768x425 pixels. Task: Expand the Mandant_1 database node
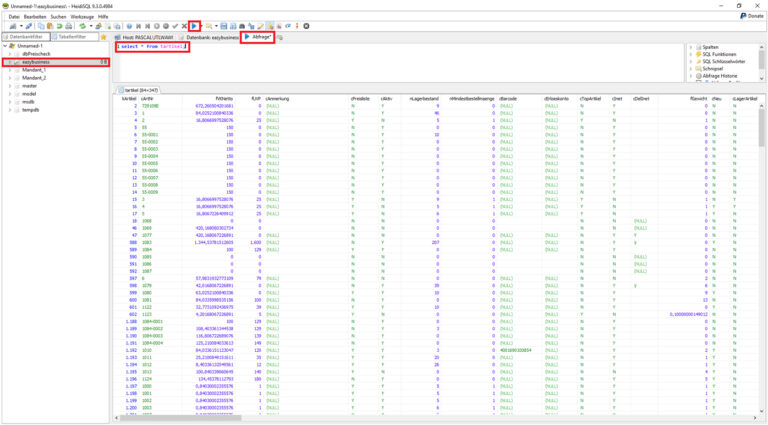click(x=10, y=70)
